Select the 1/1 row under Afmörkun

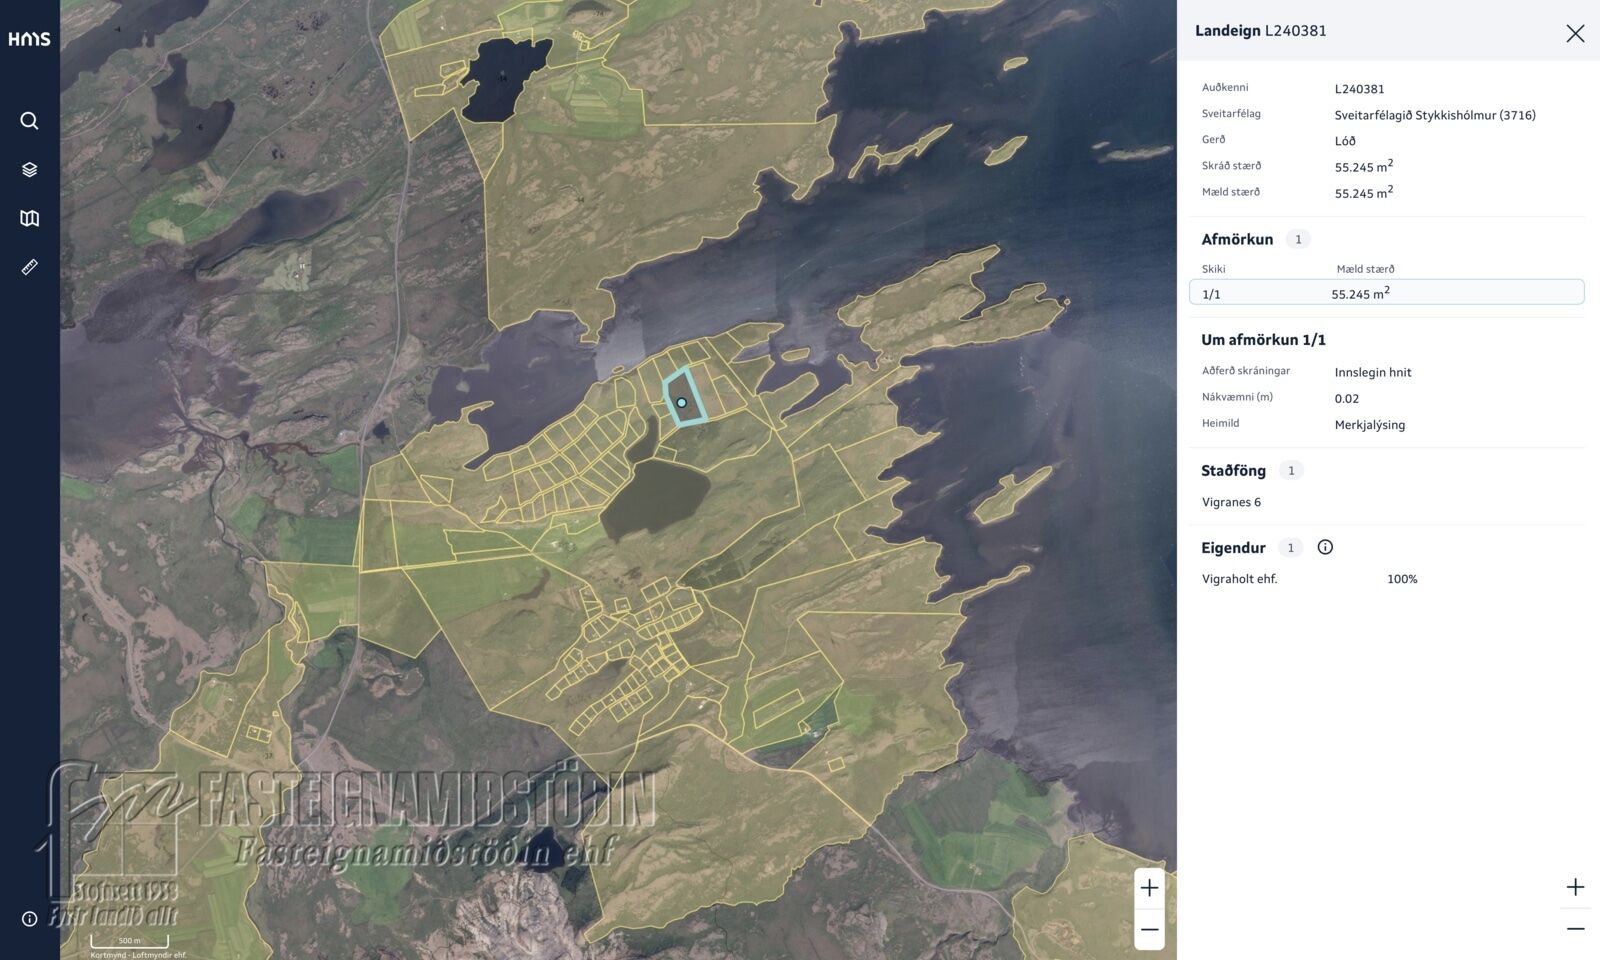click(x=1386, y=293)
